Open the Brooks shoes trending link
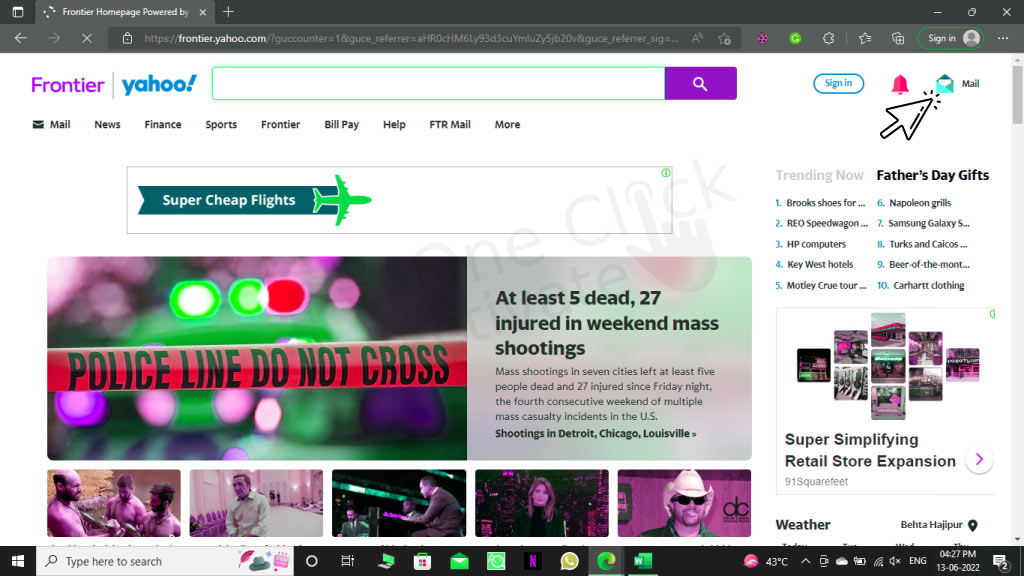The width and height of the screenshot is (1024, 576). [825, 203]
